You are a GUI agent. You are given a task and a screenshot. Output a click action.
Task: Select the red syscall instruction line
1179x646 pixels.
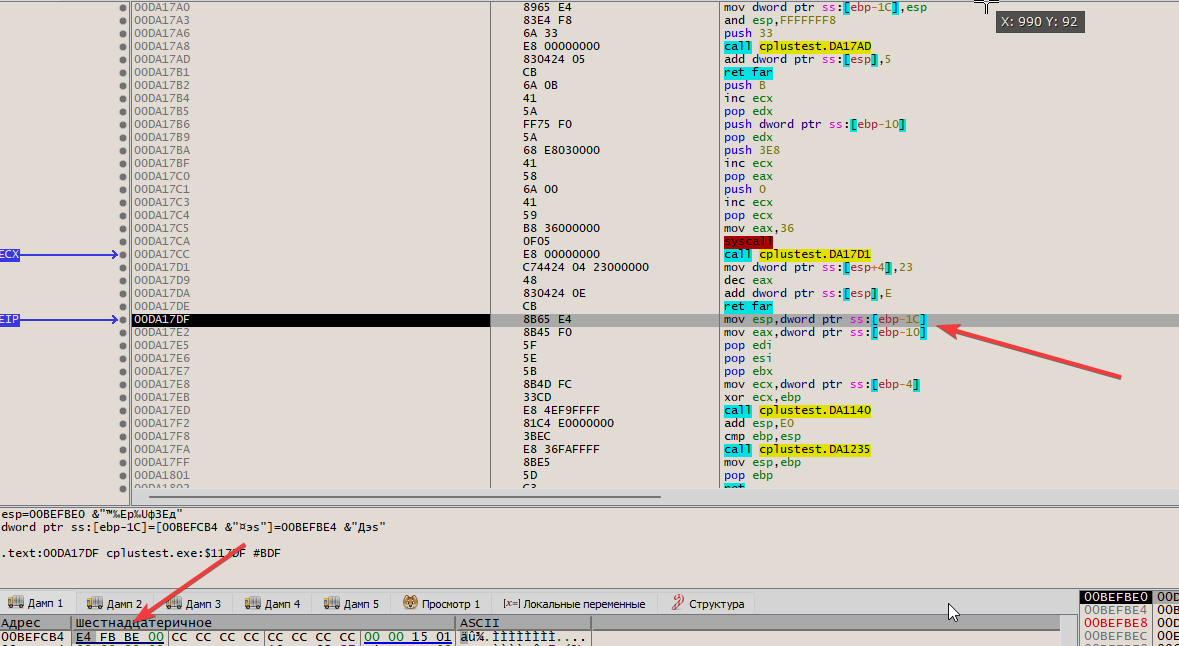coord(747,242)
